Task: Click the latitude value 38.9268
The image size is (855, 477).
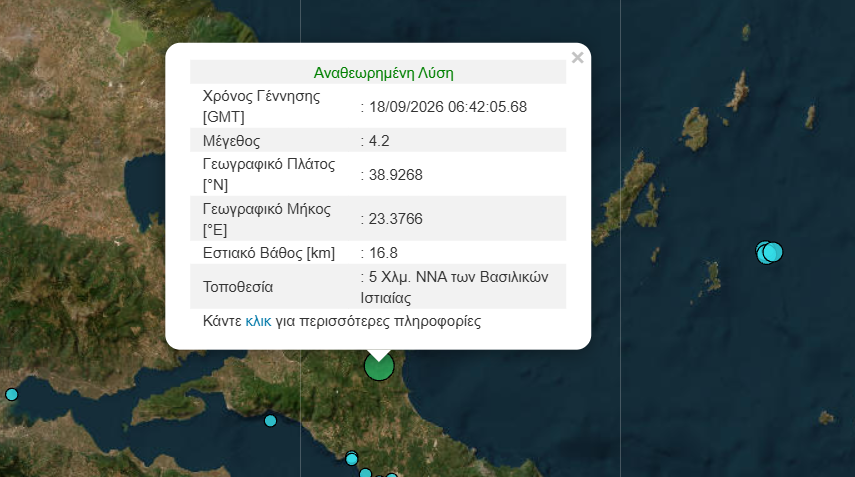Action: coord(395,175)
